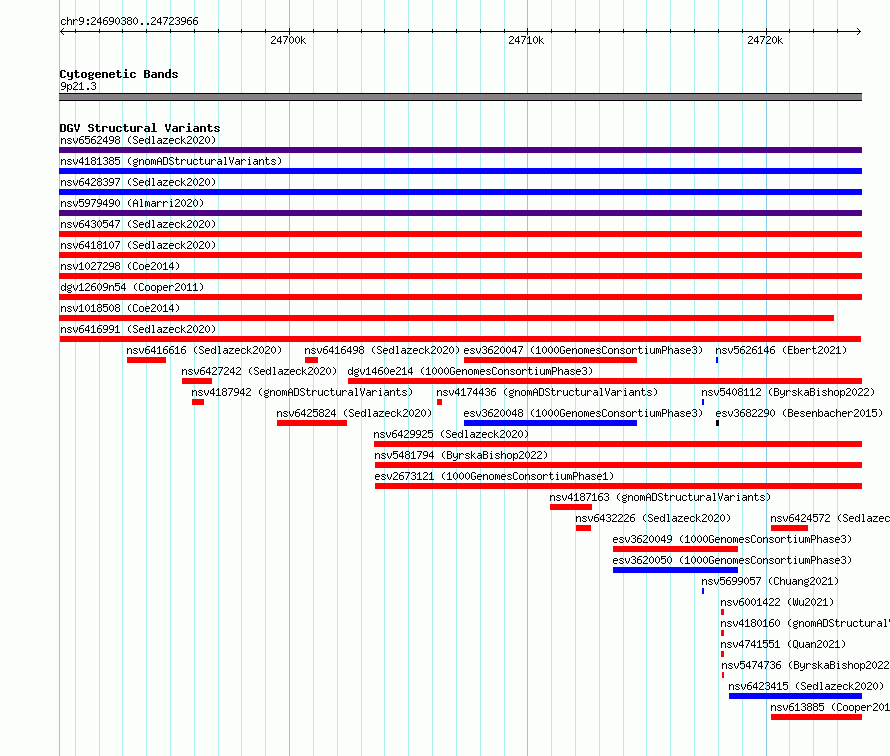
Task: Click the red bar under nsv6416616
Action: click(x=146, y=360)
